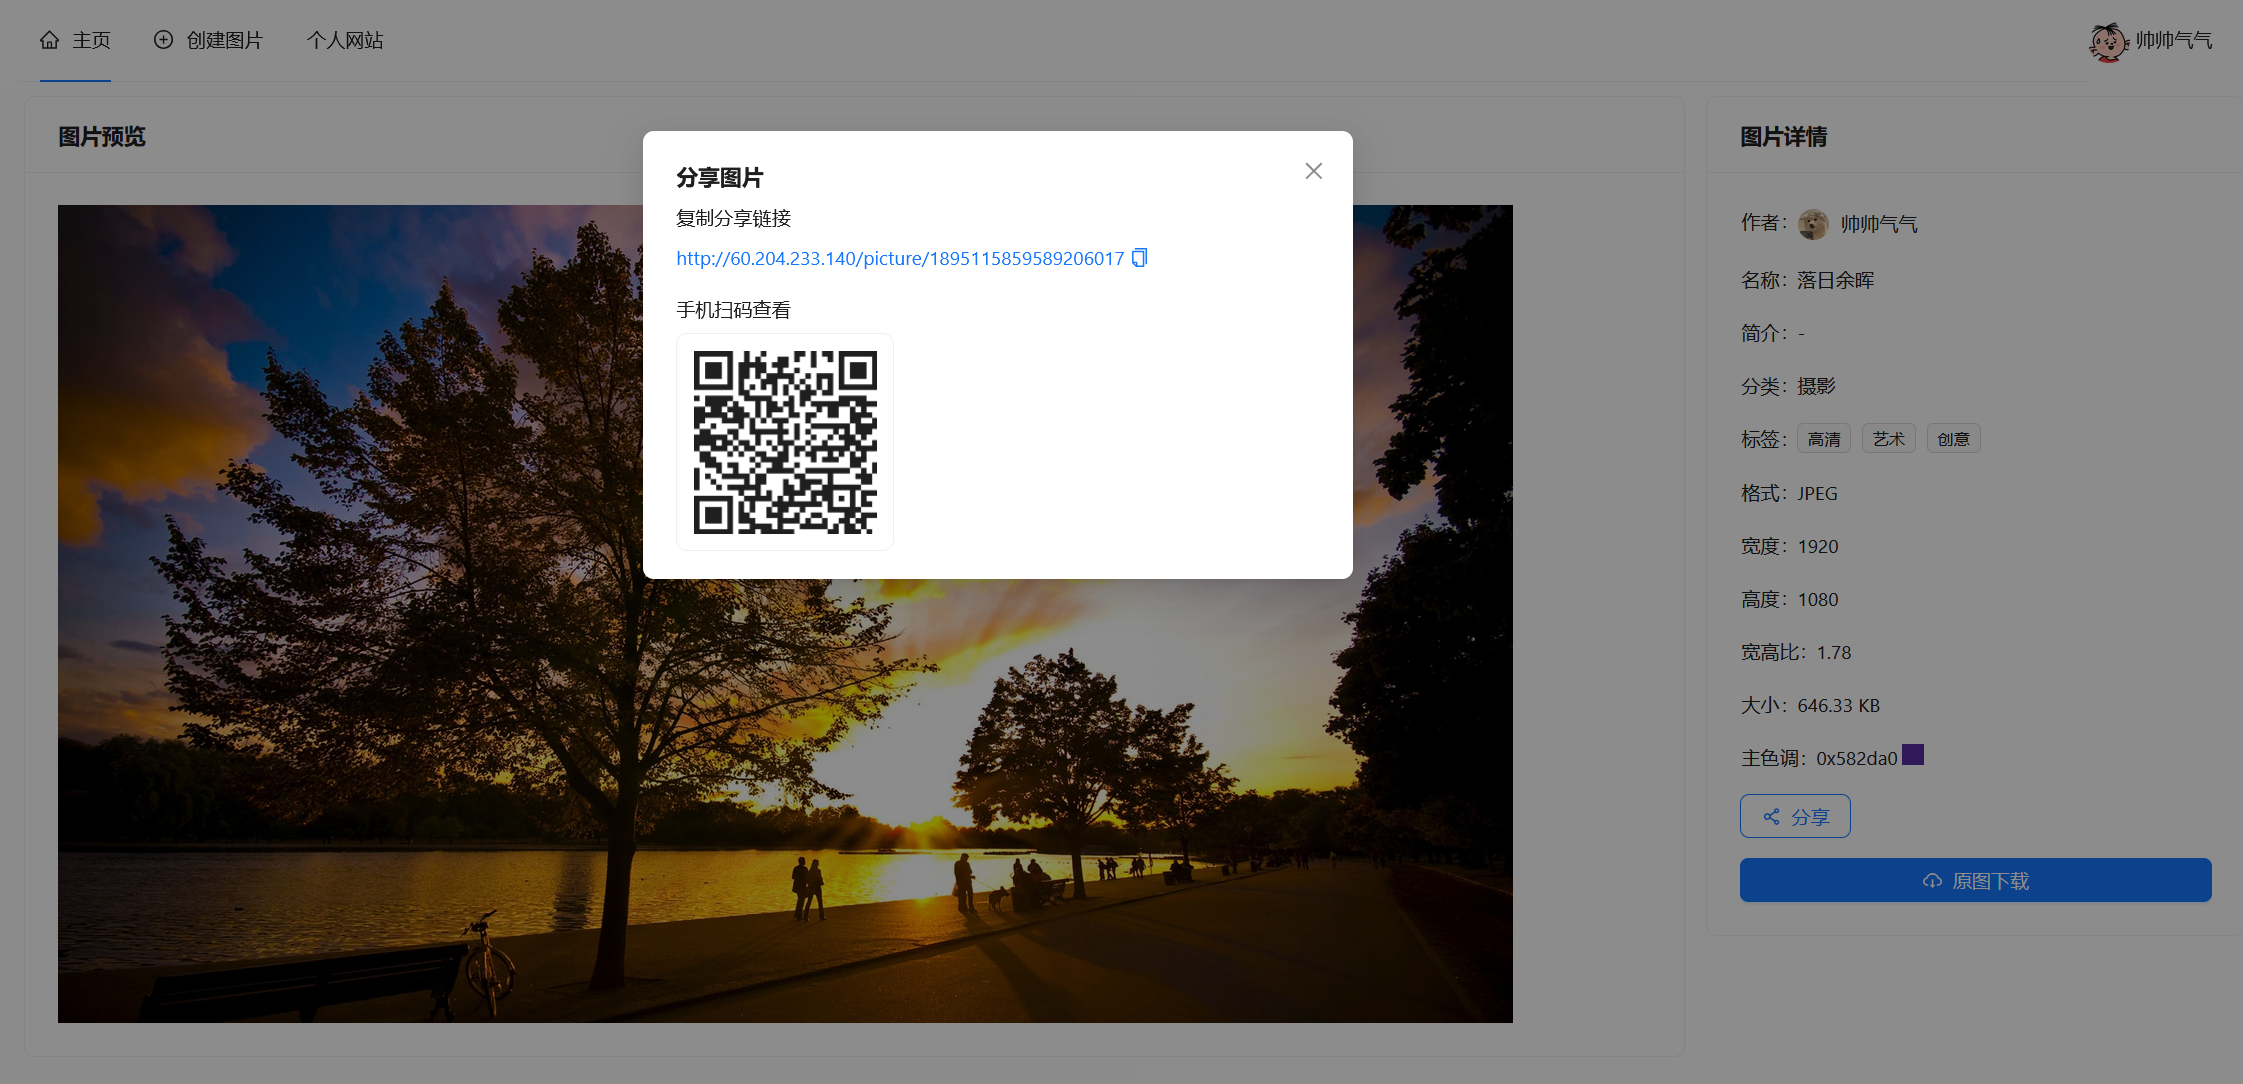Open the 个人网站 menu item
The image size is (2243, 1084).
[344, 40]
